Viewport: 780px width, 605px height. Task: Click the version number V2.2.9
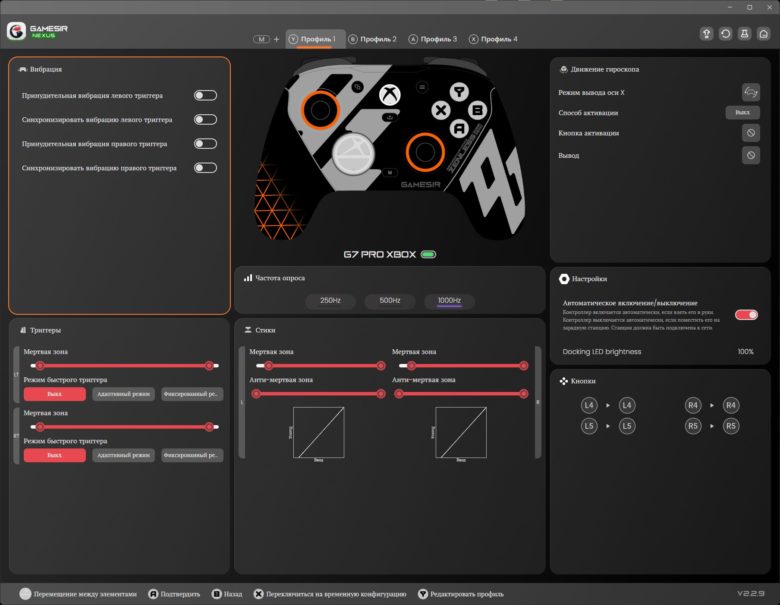click(751, 594)
